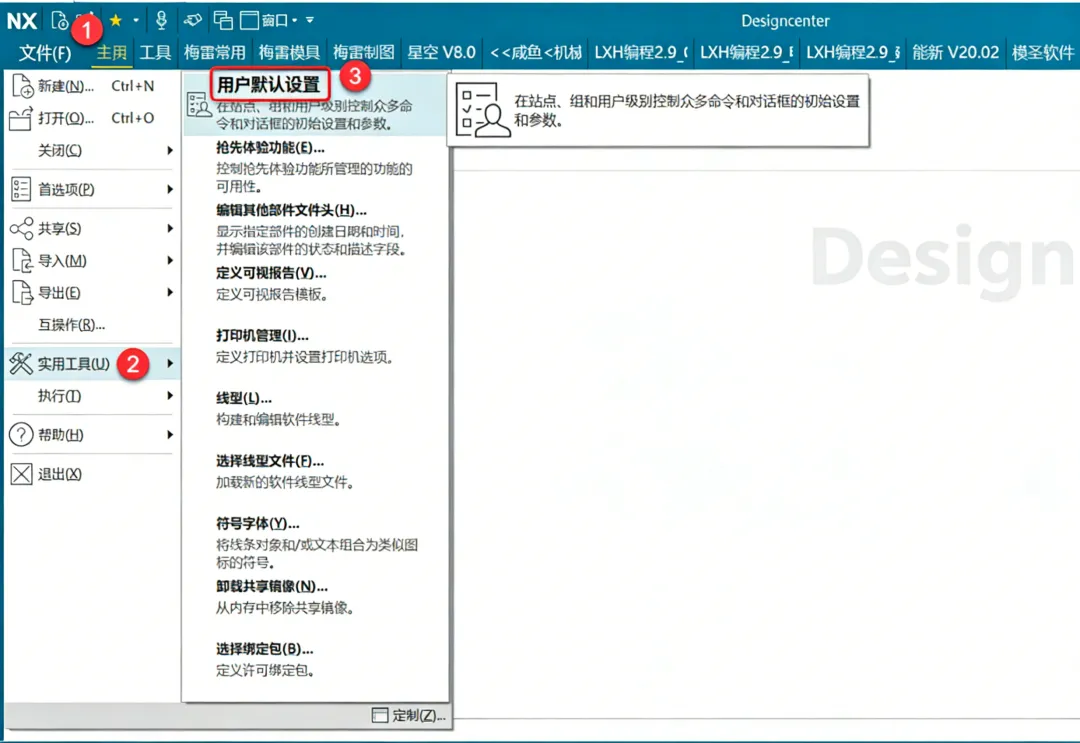The height and width of the screenshot is (743, 1080).
Task: Open 编辑其他部件文件头(H)... entry
Action: pos(291,211)
